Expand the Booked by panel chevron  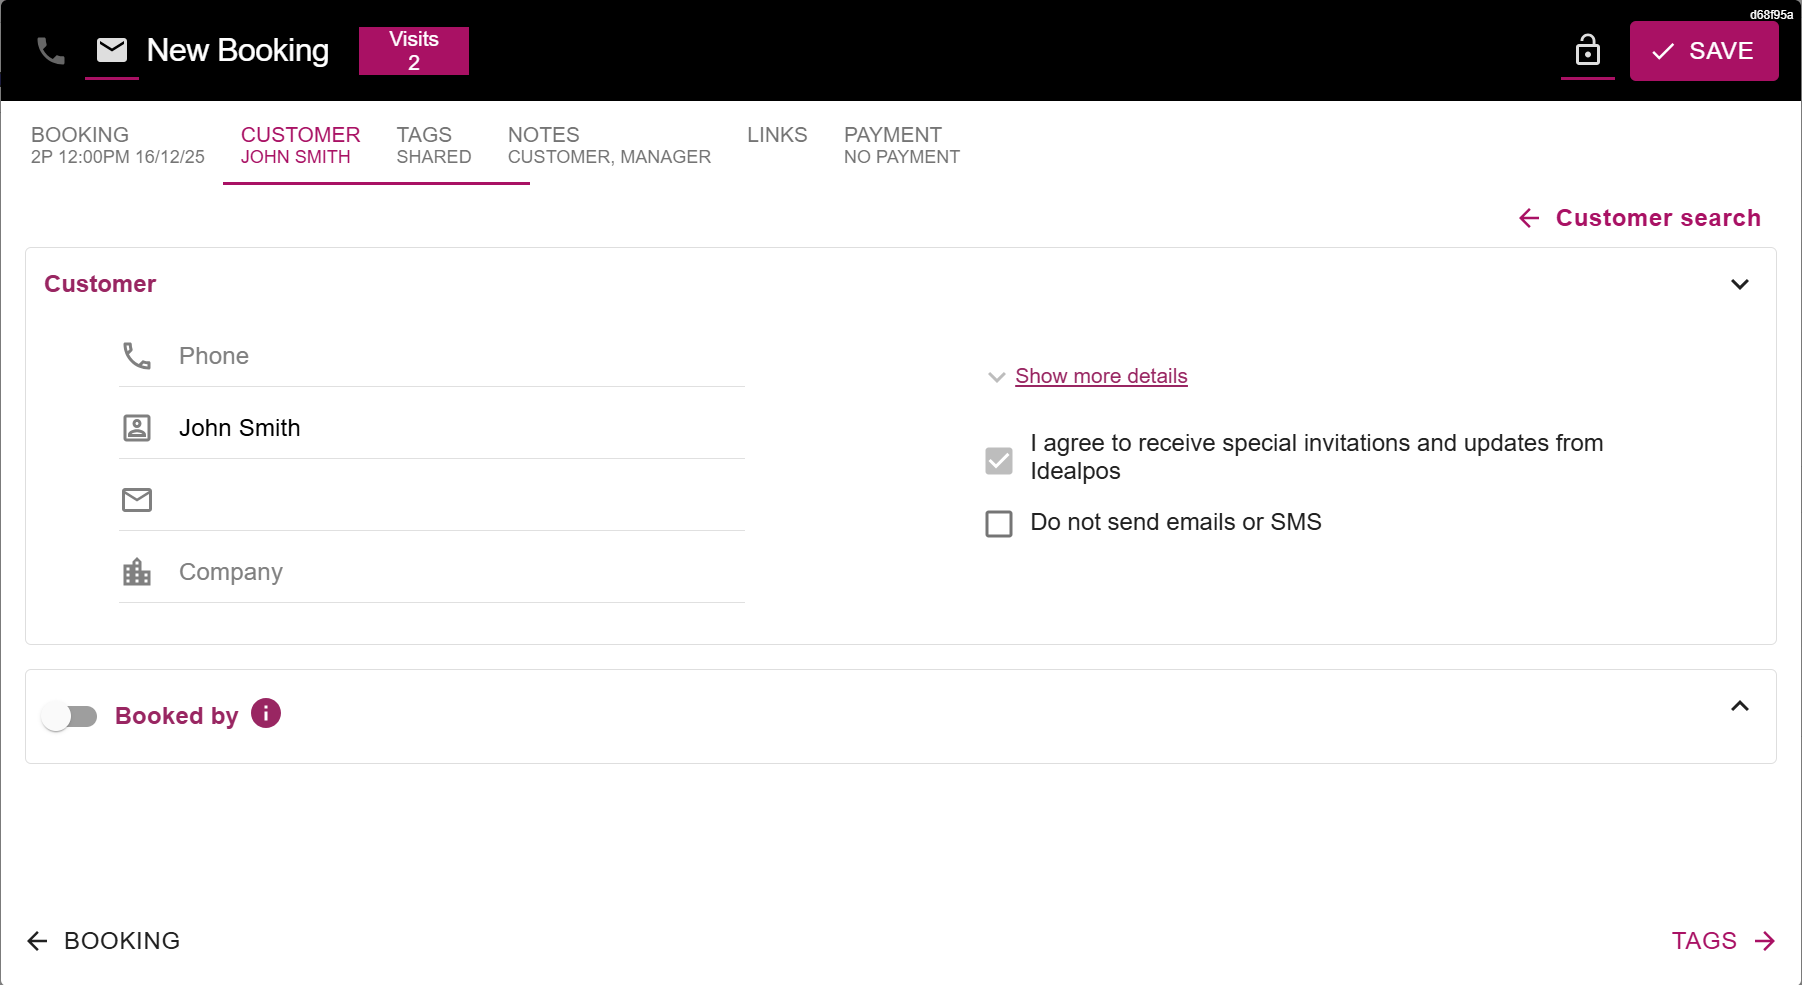click(1739, 707)
